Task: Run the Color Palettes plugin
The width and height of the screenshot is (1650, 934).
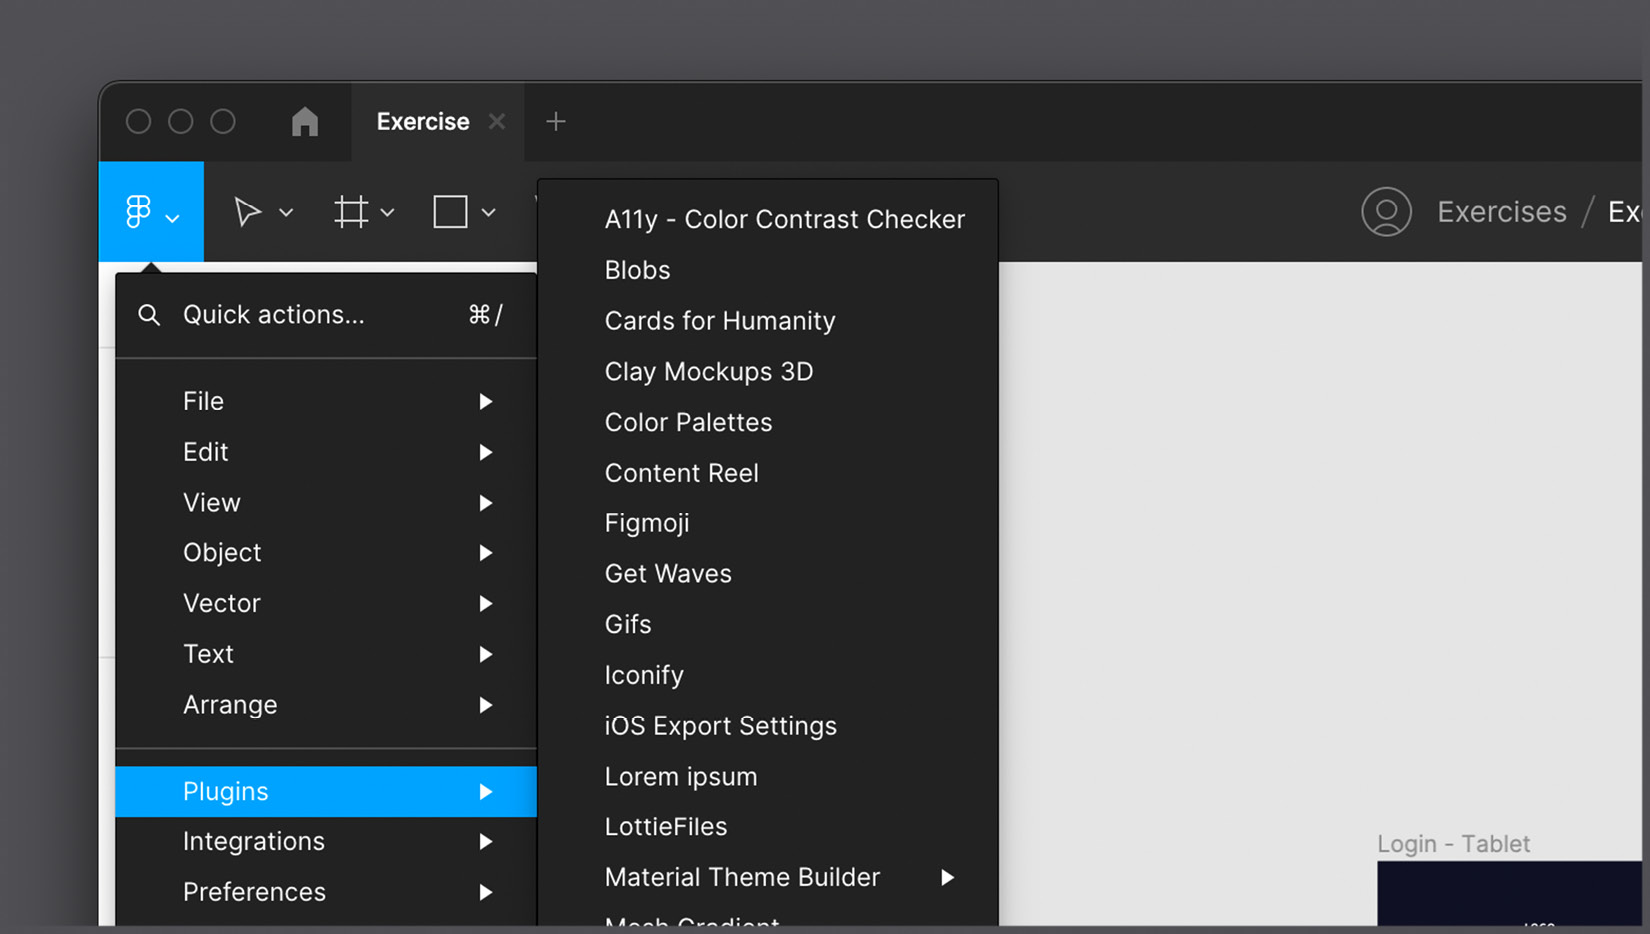Action: (688, 422)
